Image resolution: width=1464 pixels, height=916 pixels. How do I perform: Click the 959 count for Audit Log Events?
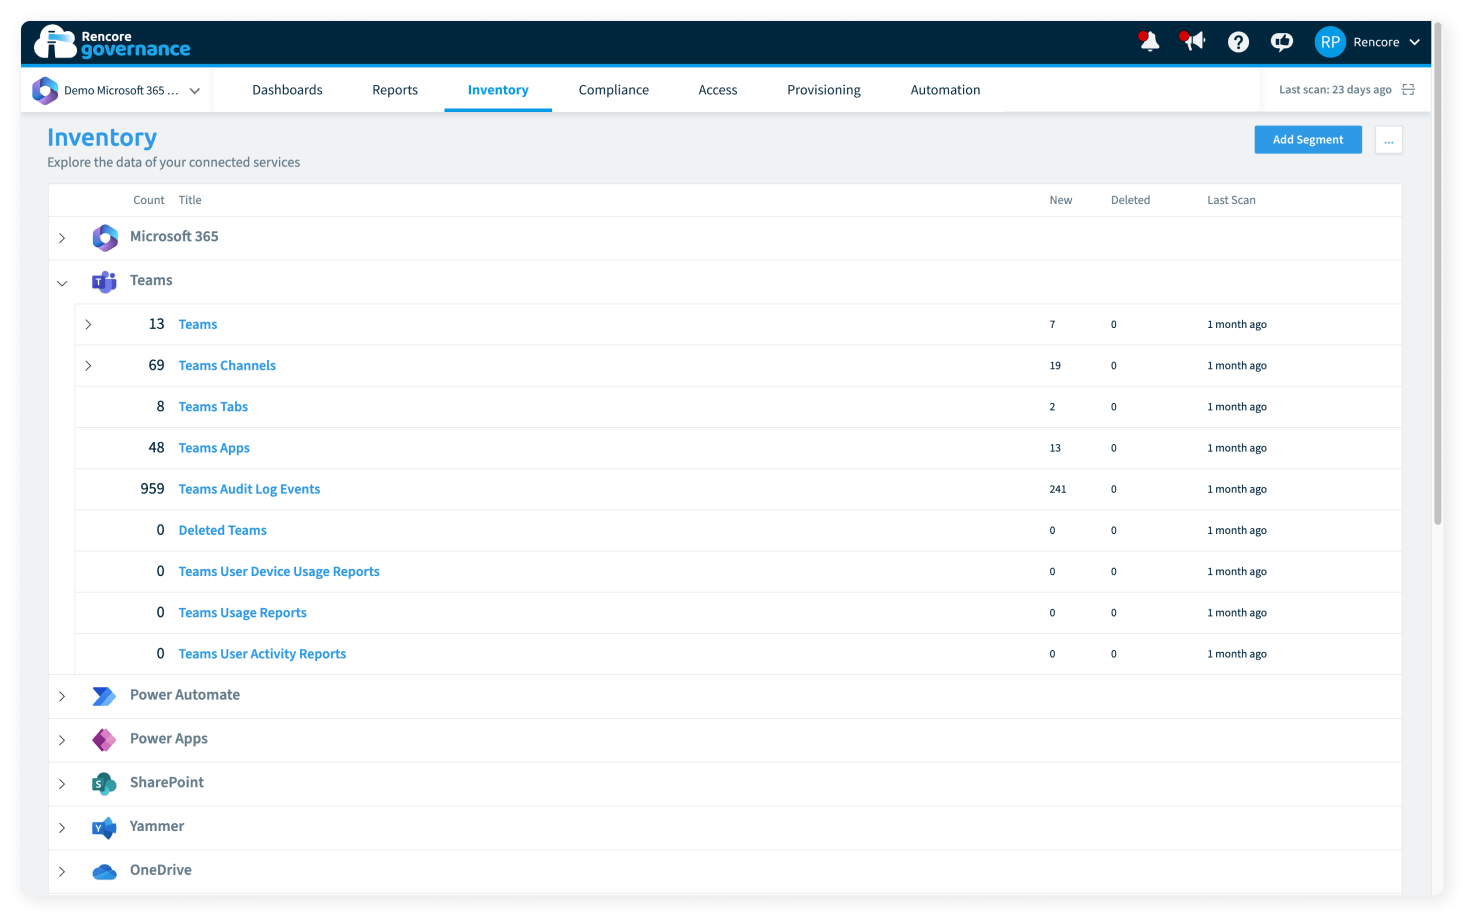(x=152, y=489)
